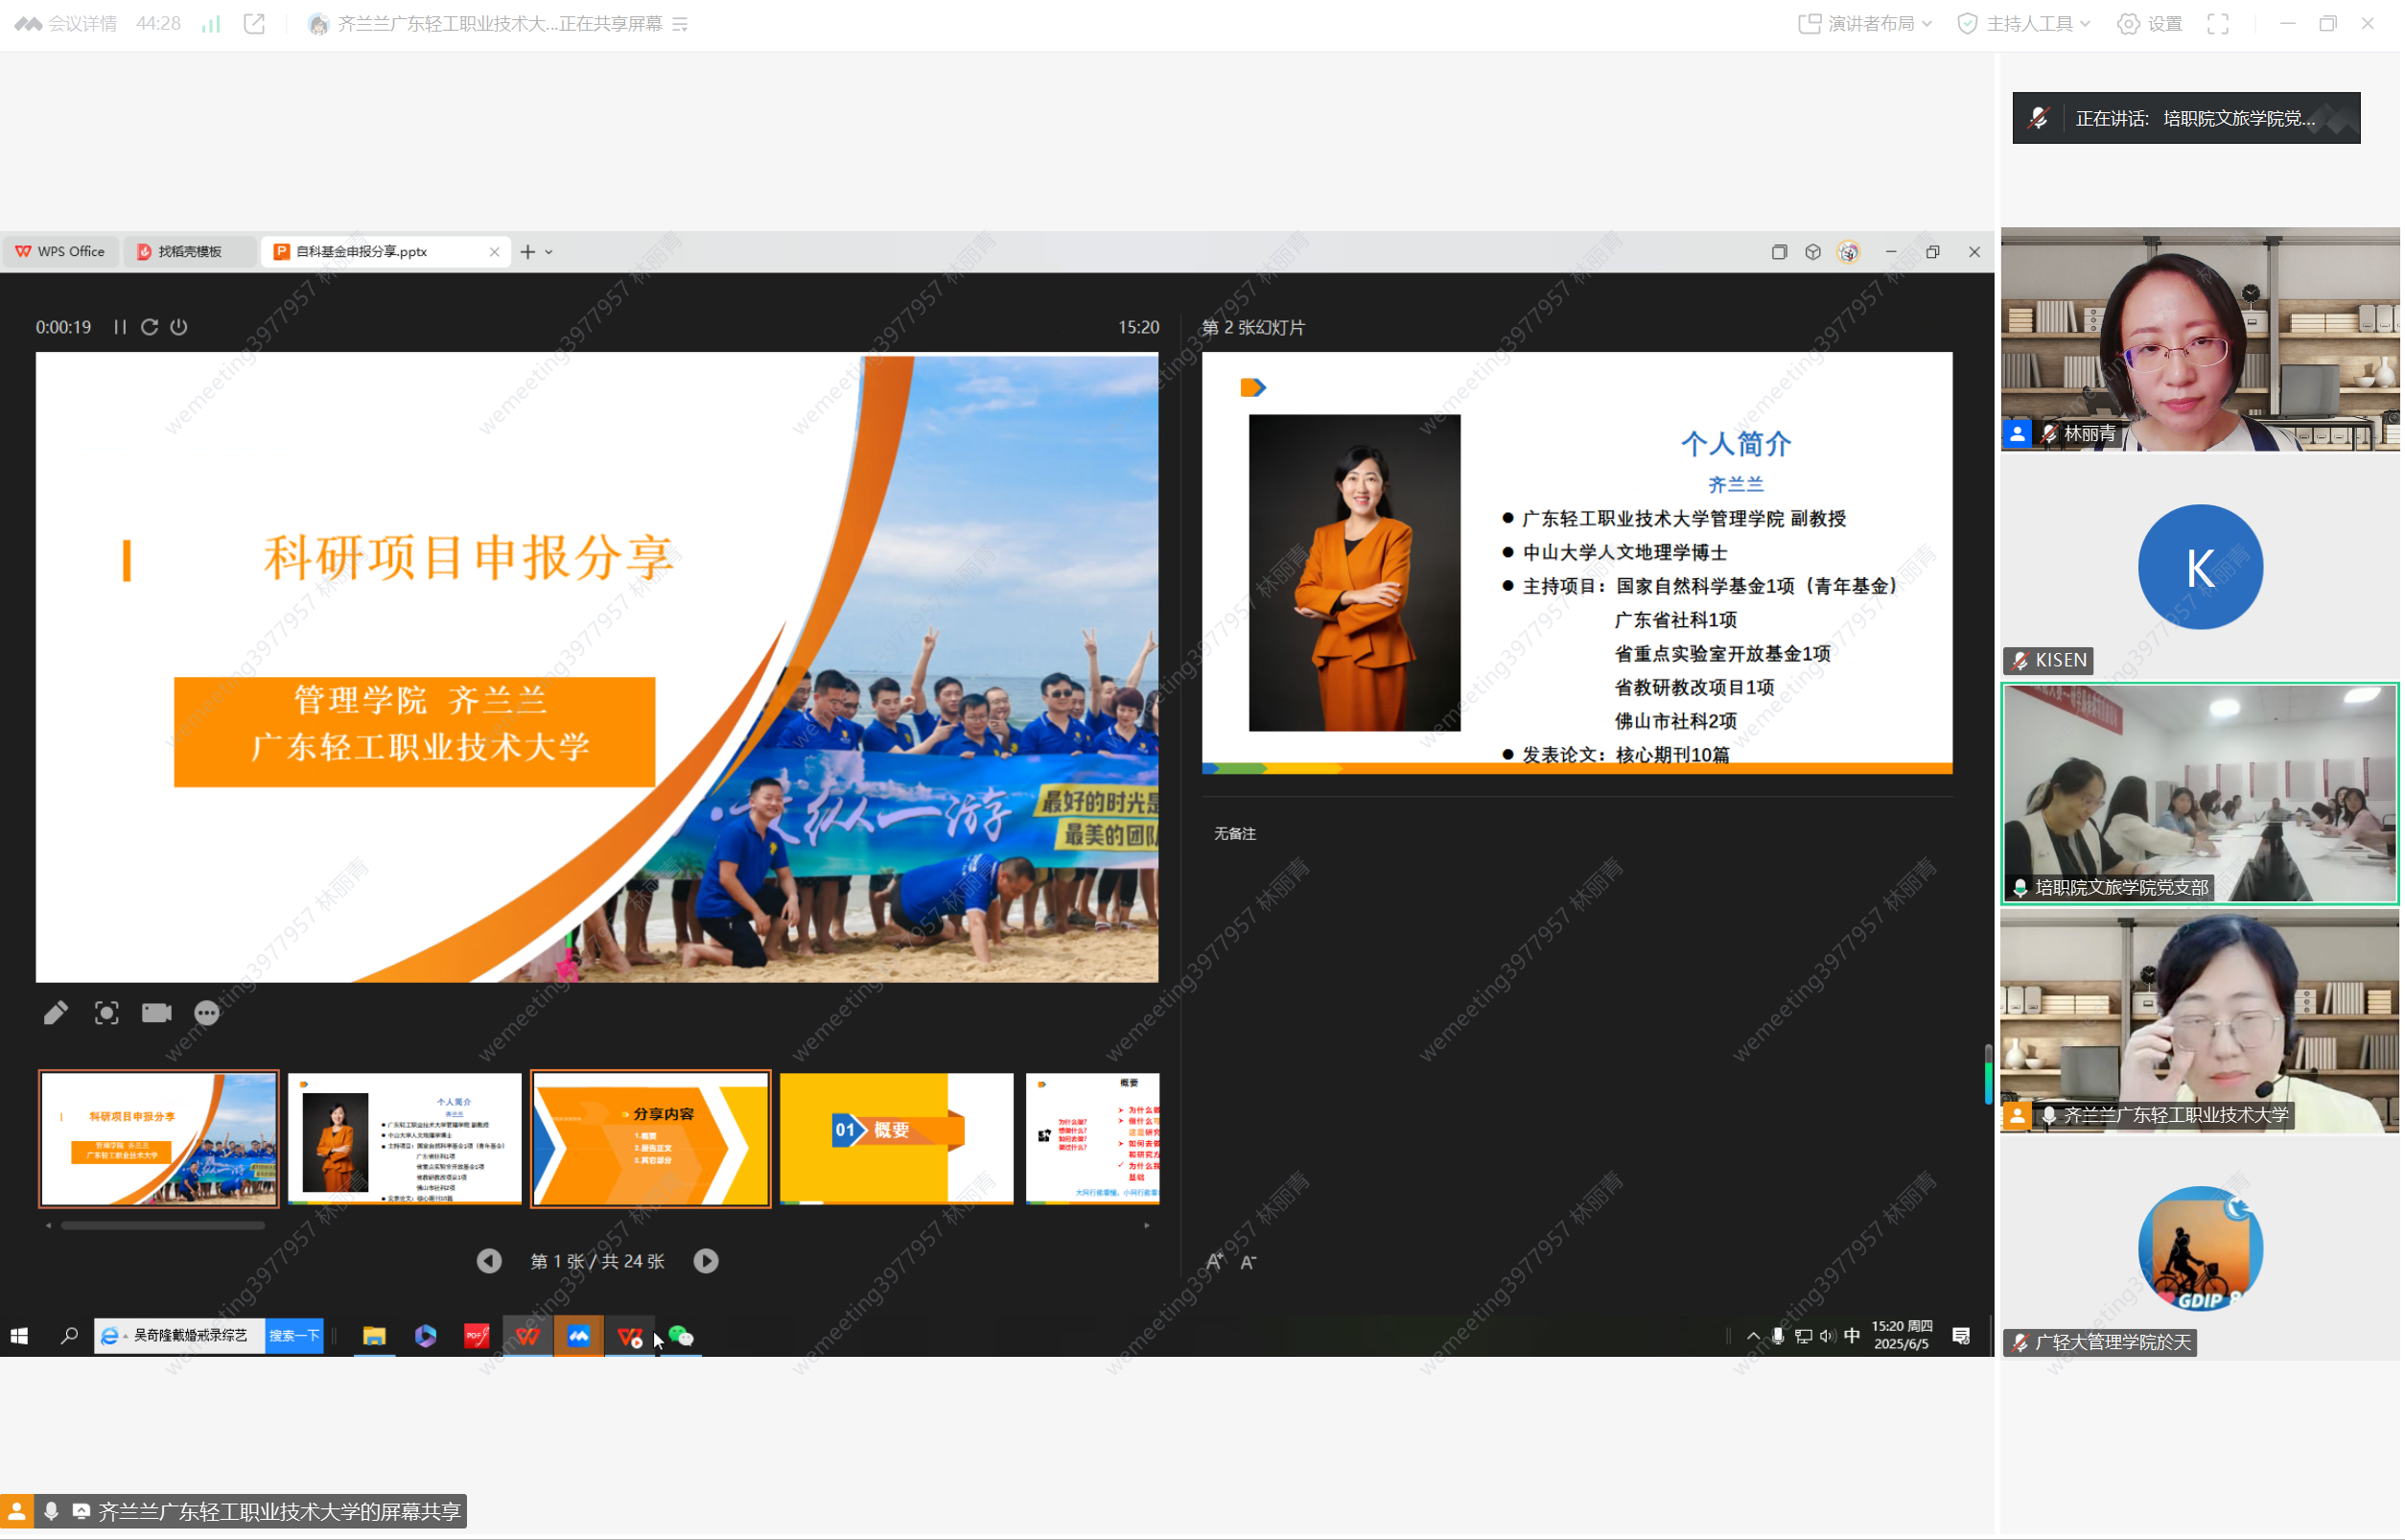Go to the next slide arrow
This screenshot has height=1540, width=2405.
[706, 1261]
